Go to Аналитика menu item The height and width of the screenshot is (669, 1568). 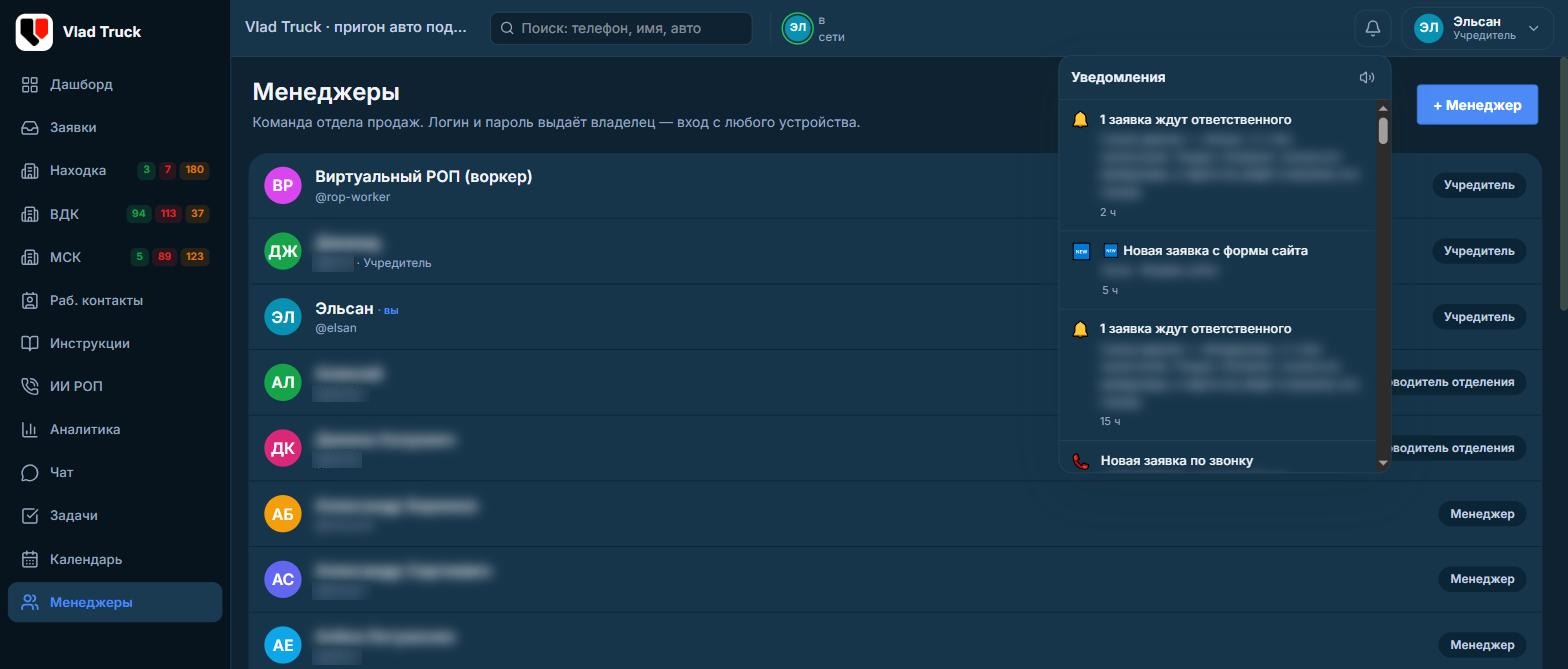click(x=115, y=429)
